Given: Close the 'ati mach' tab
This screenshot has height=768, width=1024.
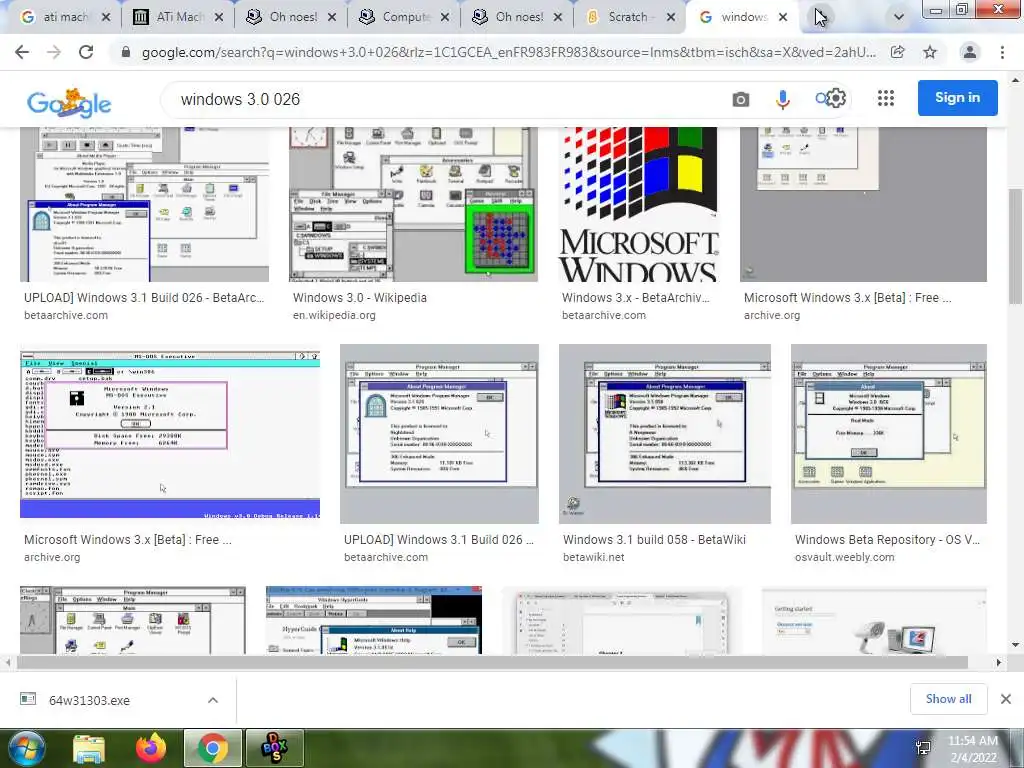Looking at the screenshot, I should pos(106,18).
